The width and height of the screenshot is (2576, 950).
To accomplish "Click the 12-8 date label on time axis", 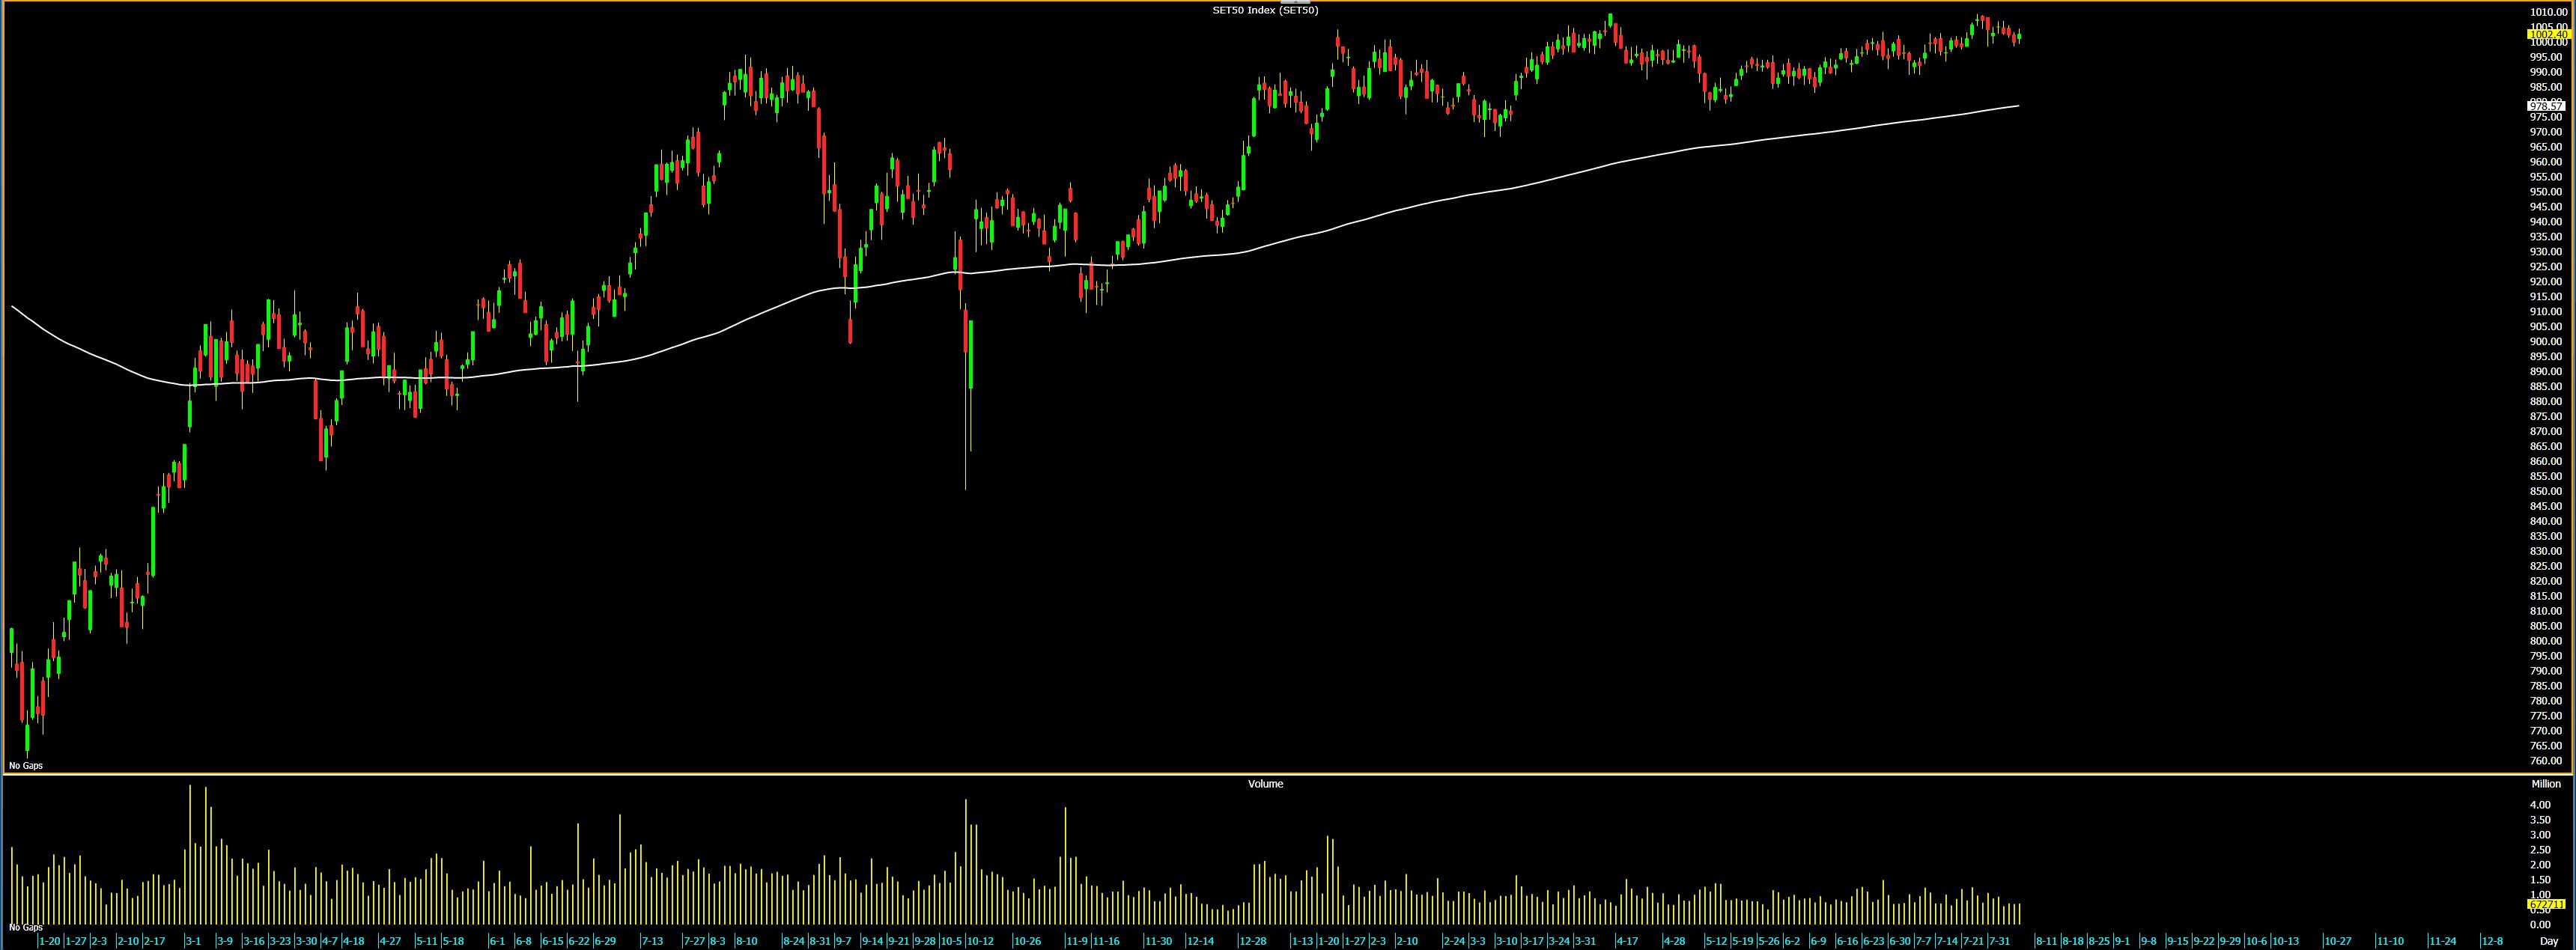I will click(2493, 942).
